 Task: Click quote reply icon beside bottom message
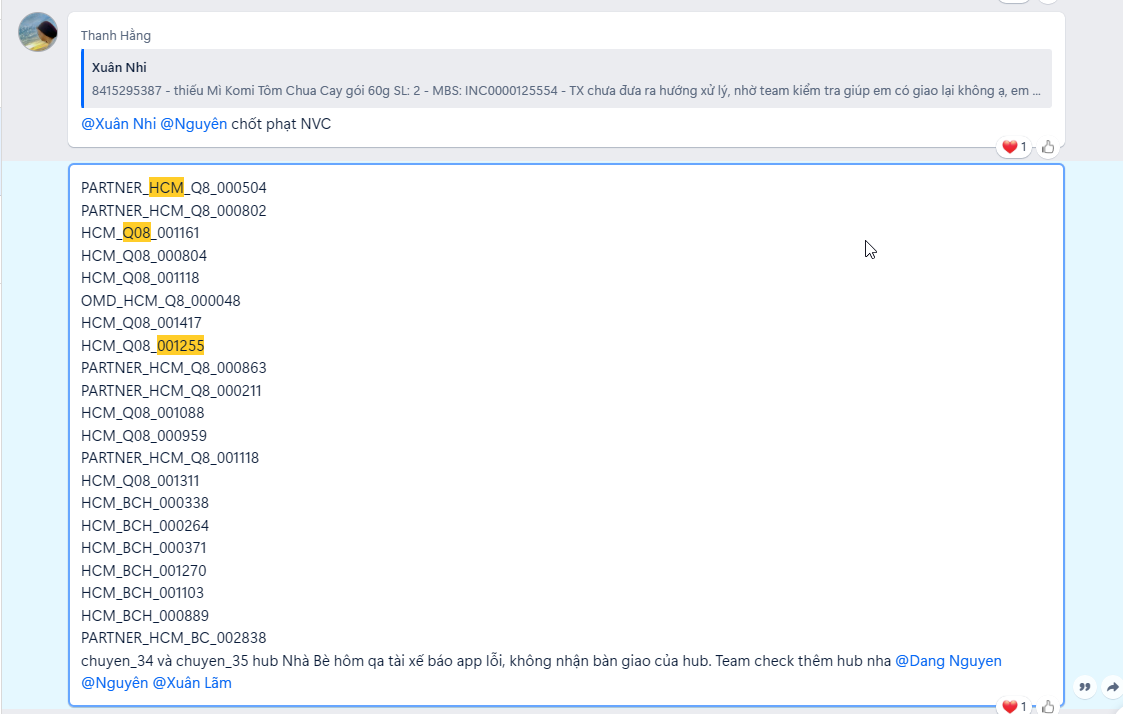(1084, 688)
